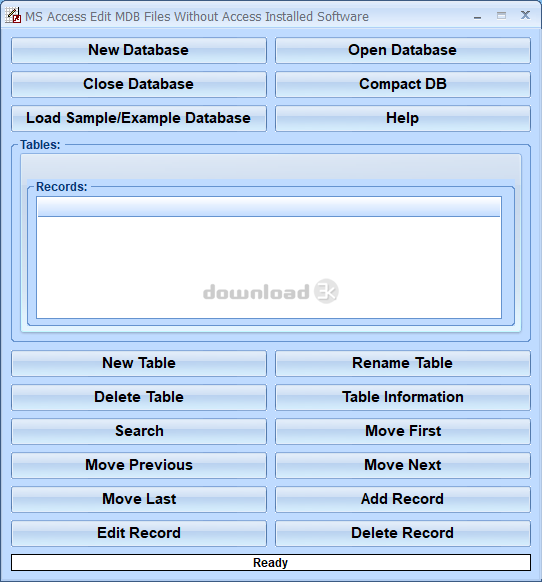This screenshot has height=582, width=542.
Task: Click the application icon in title bar
Action: 13,16
